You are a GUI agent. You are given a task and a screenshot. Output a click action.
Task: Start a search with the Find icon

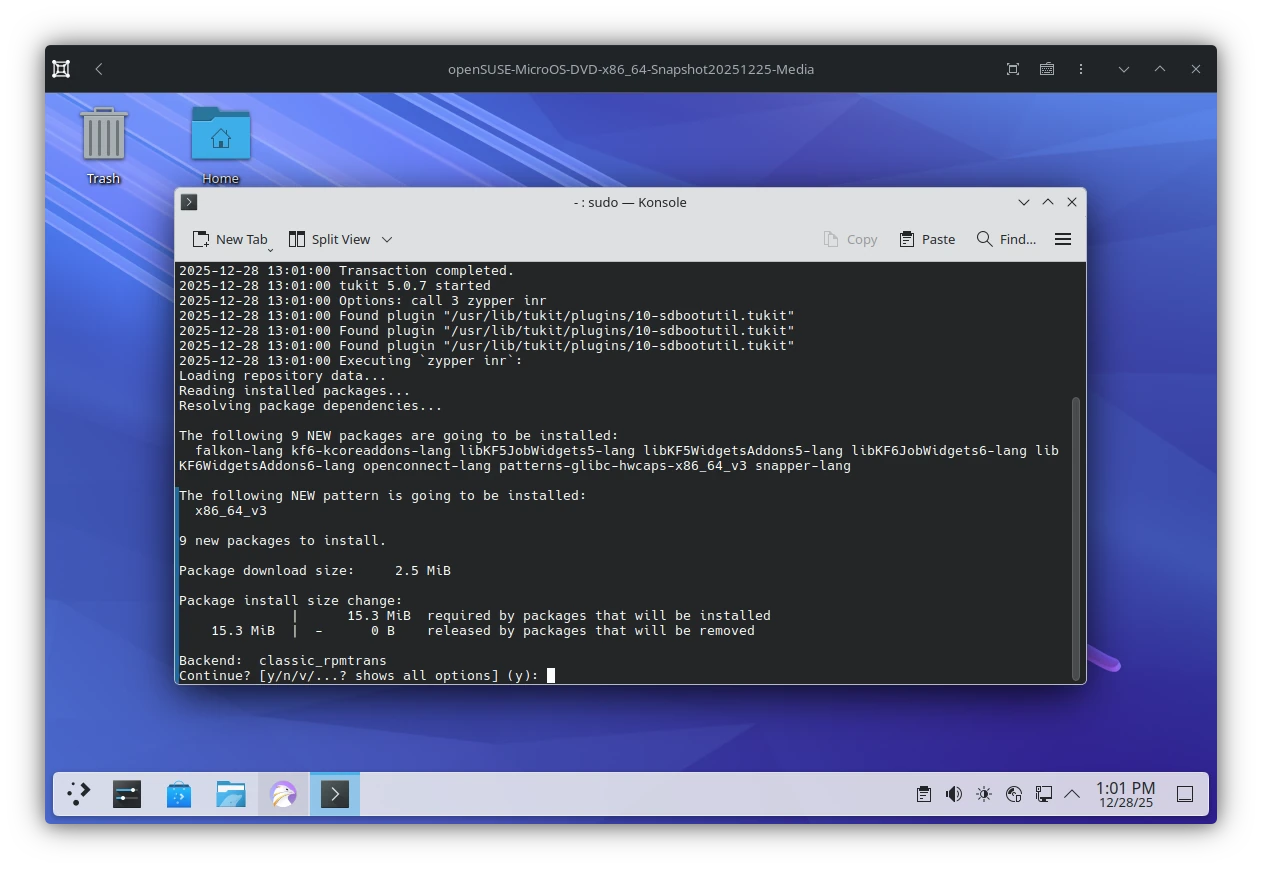pyautogui.click(x=1006, y=239)
